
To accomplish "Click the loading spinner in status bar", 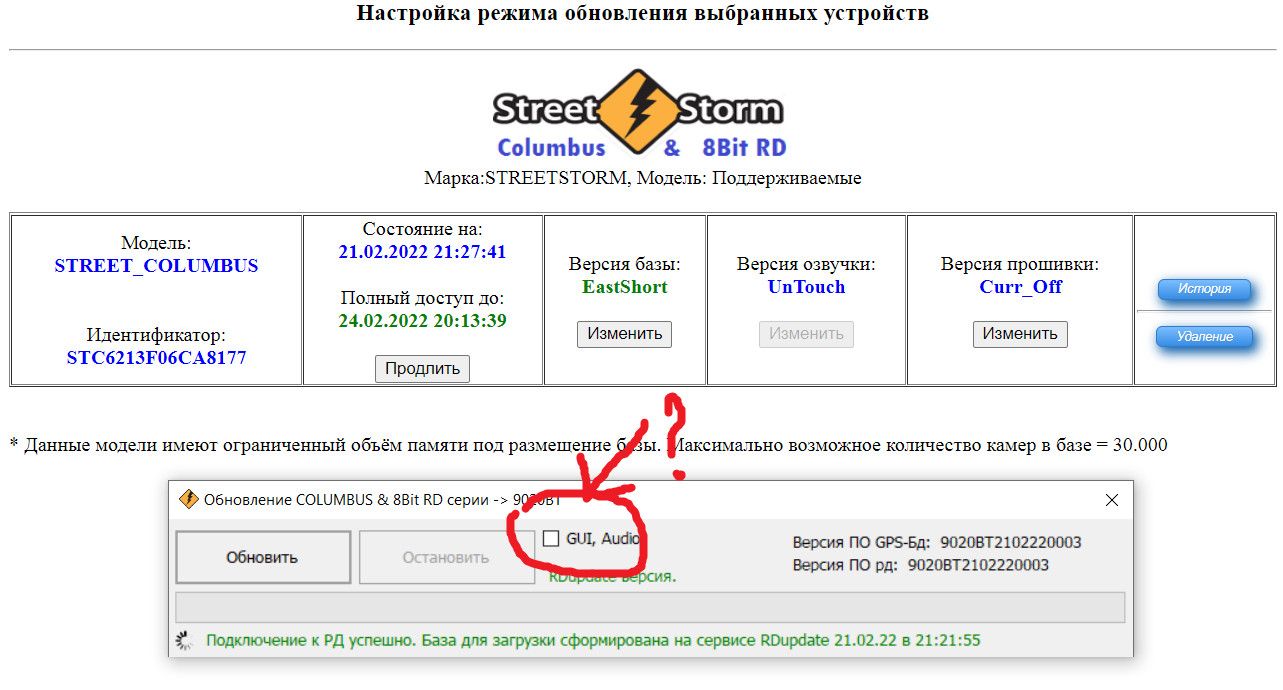I will [184, 641].
